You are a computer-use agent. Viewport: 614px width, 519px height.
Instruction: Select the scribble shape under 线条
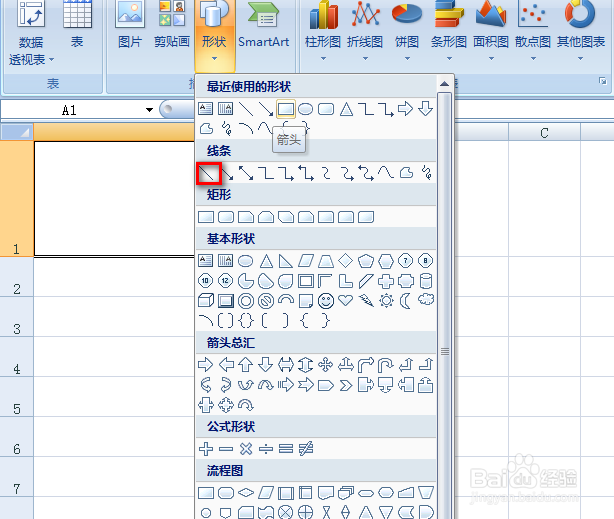pyautogui.click(x=426, y=173)
